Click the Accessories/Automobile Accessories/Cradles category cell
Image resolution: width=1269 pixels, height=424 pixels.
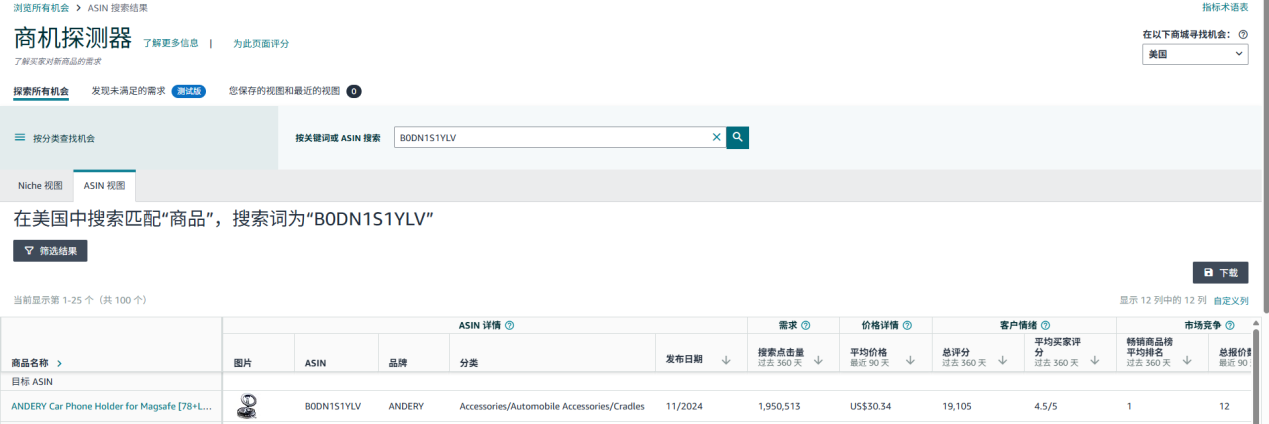[x=552, y=406]
